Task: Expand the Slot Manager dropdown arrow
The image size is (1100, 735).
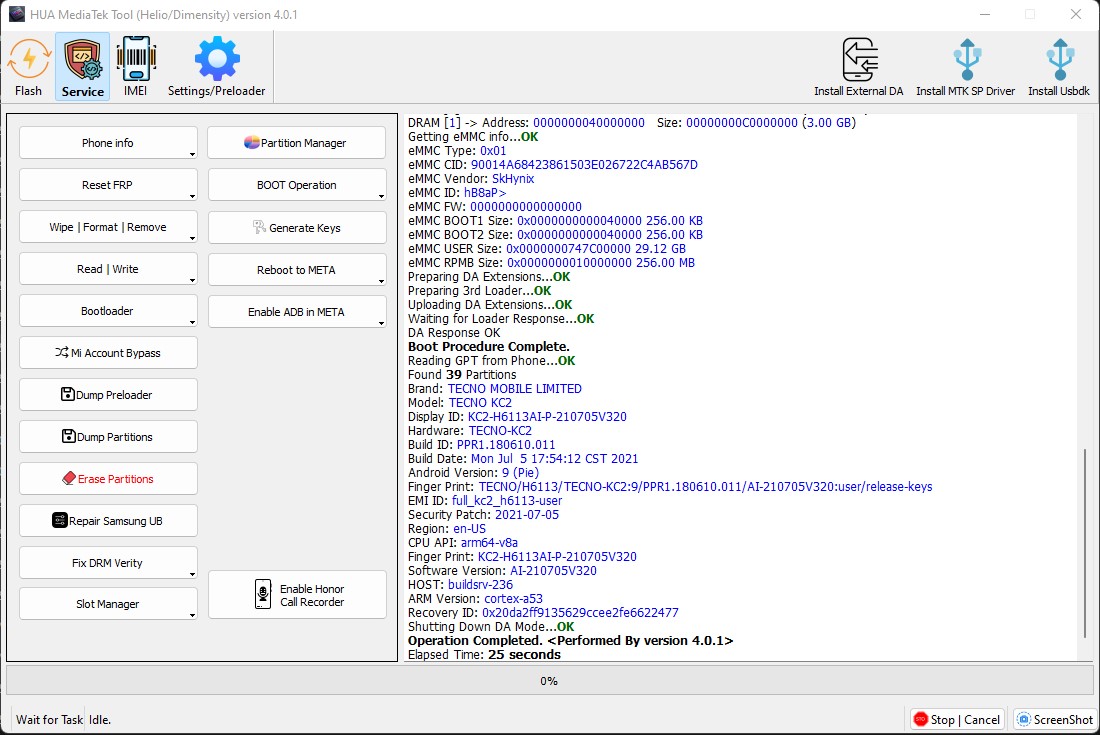Action: [192, 616]
